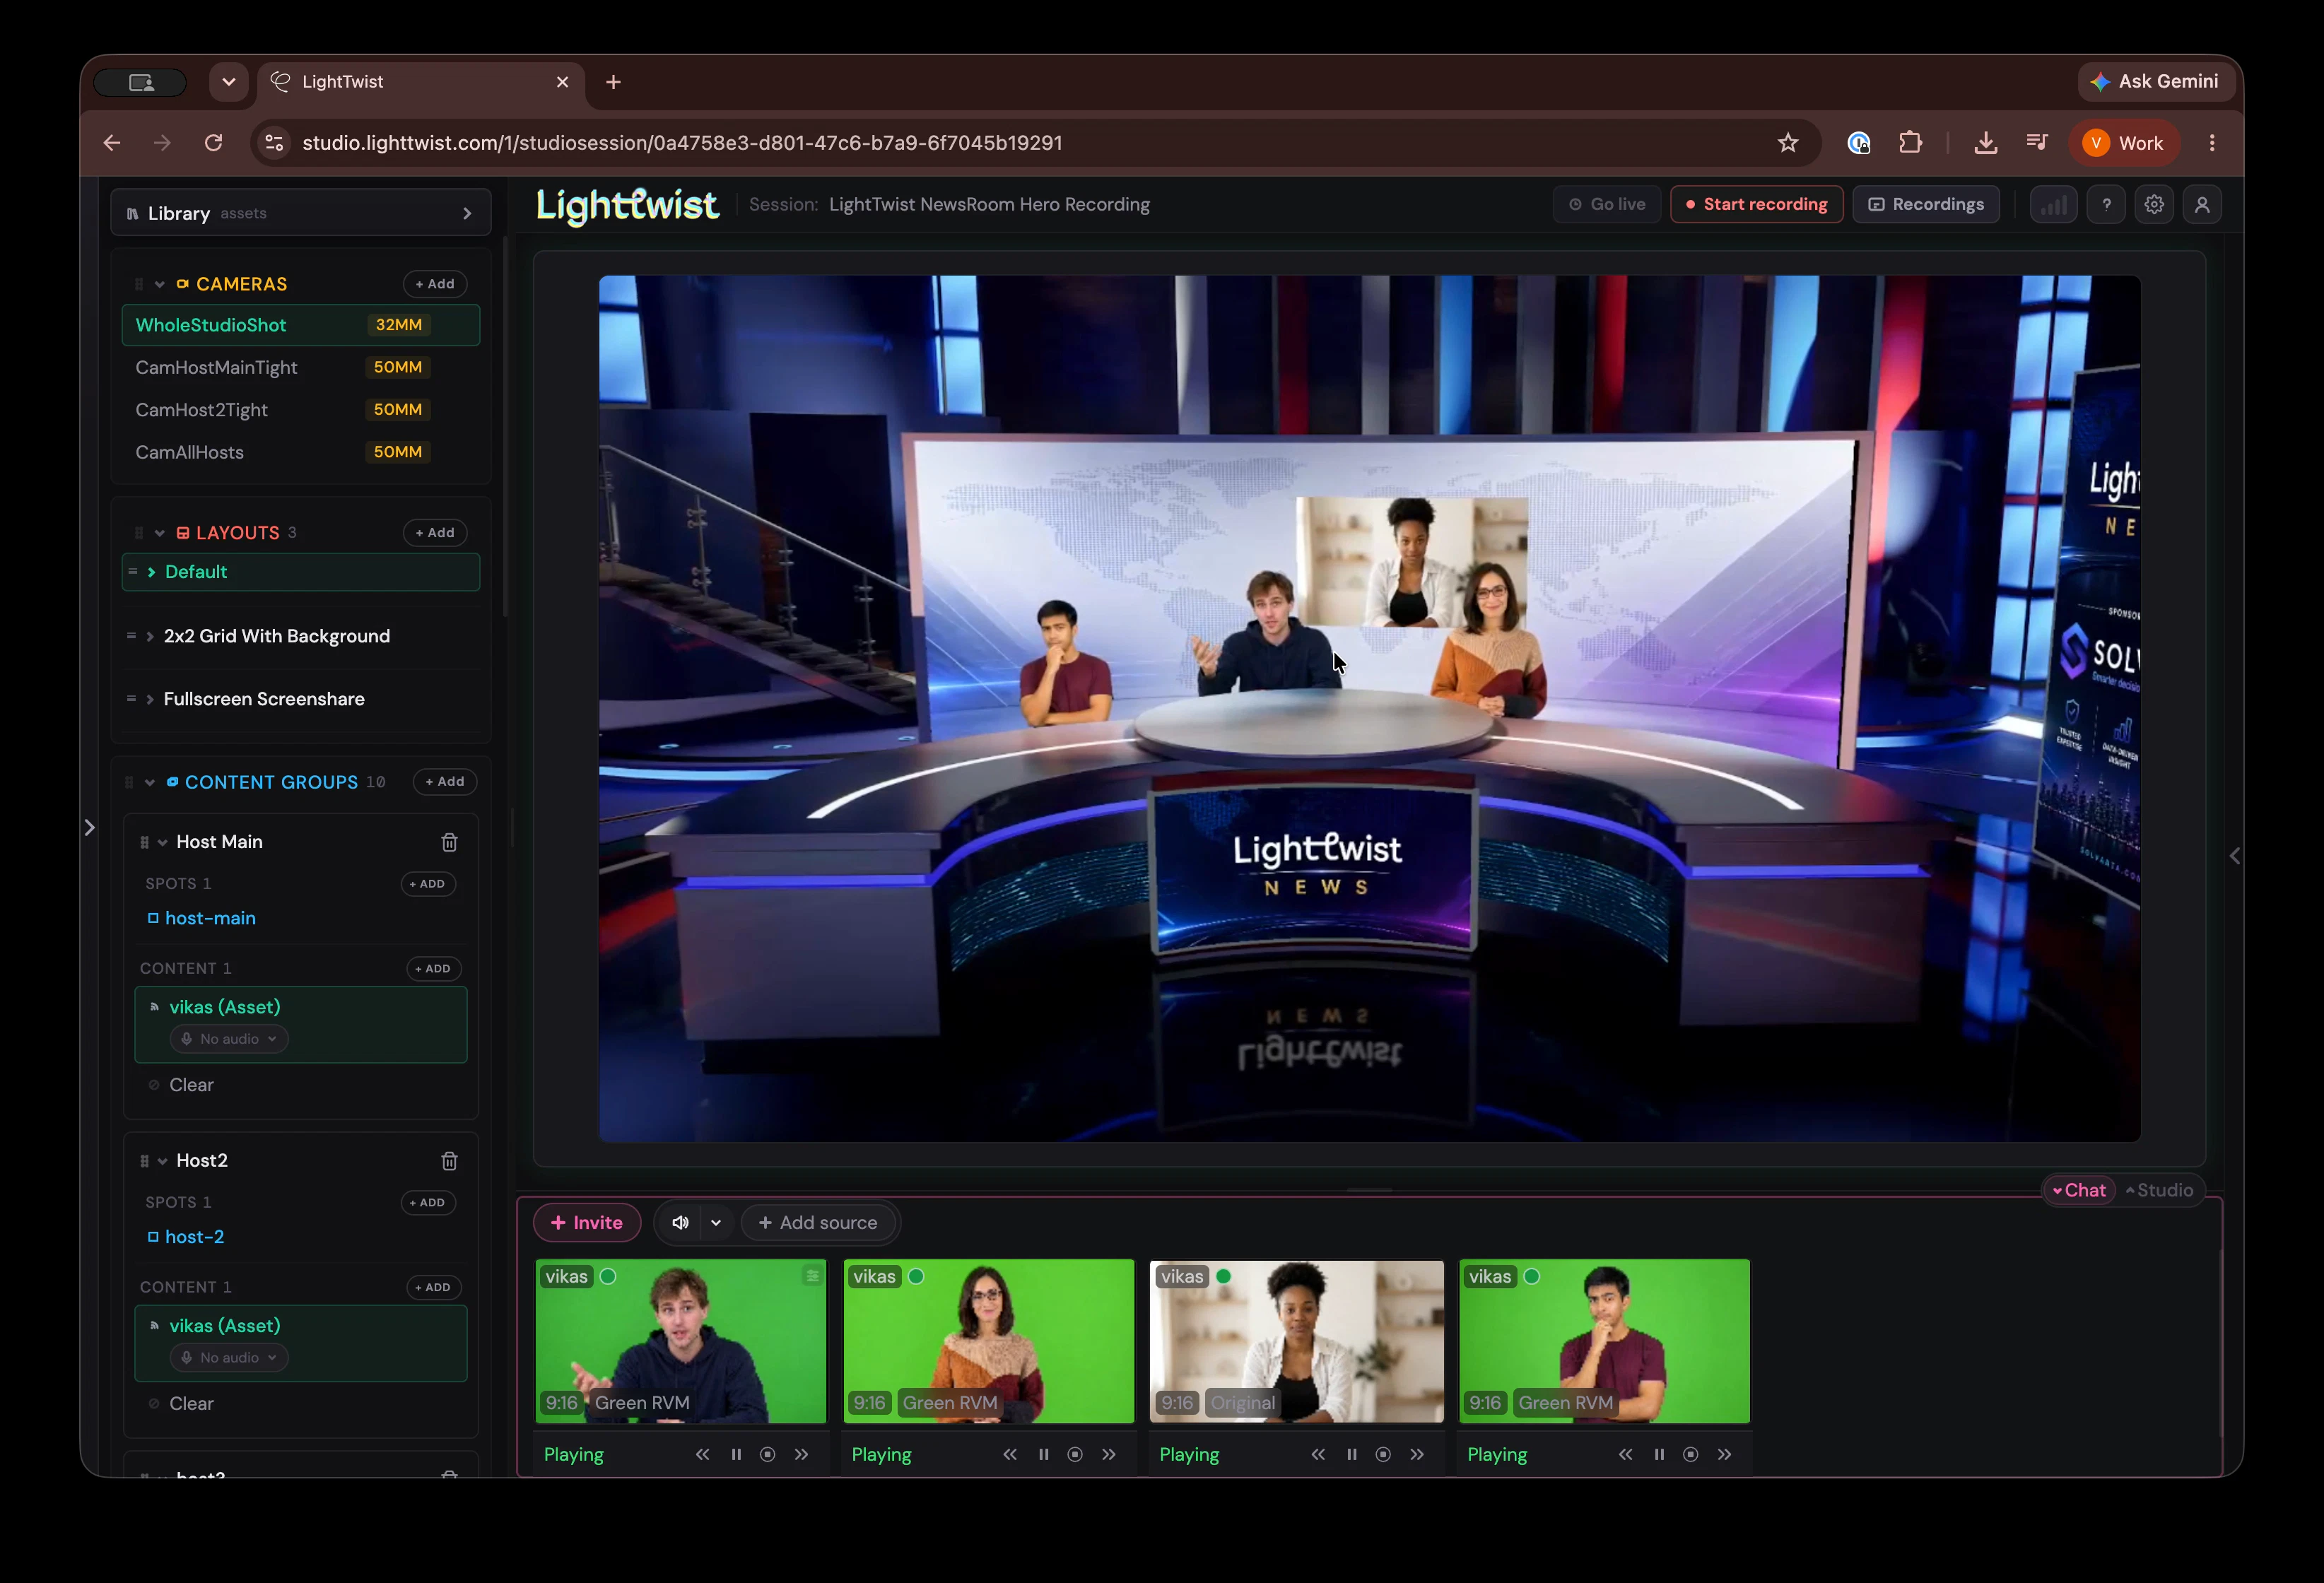Image resolution: width=2324 pixels, height=1583 pixels.
Task: Collapse the CAMERAS section
Action: 159,284
